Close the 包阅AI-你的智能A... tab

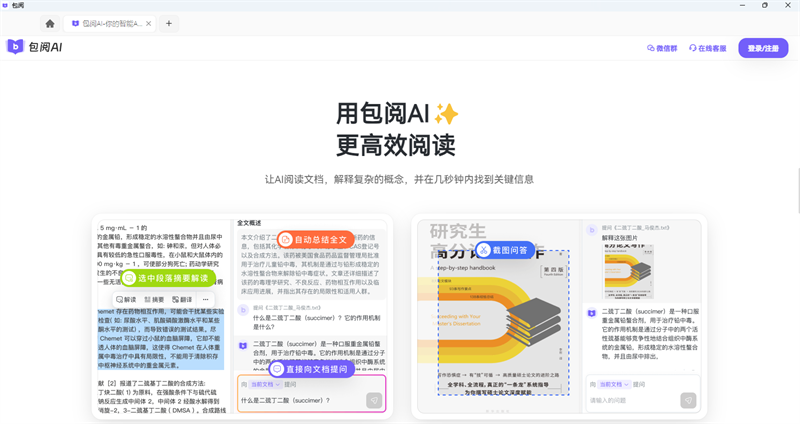click(148, 23)
